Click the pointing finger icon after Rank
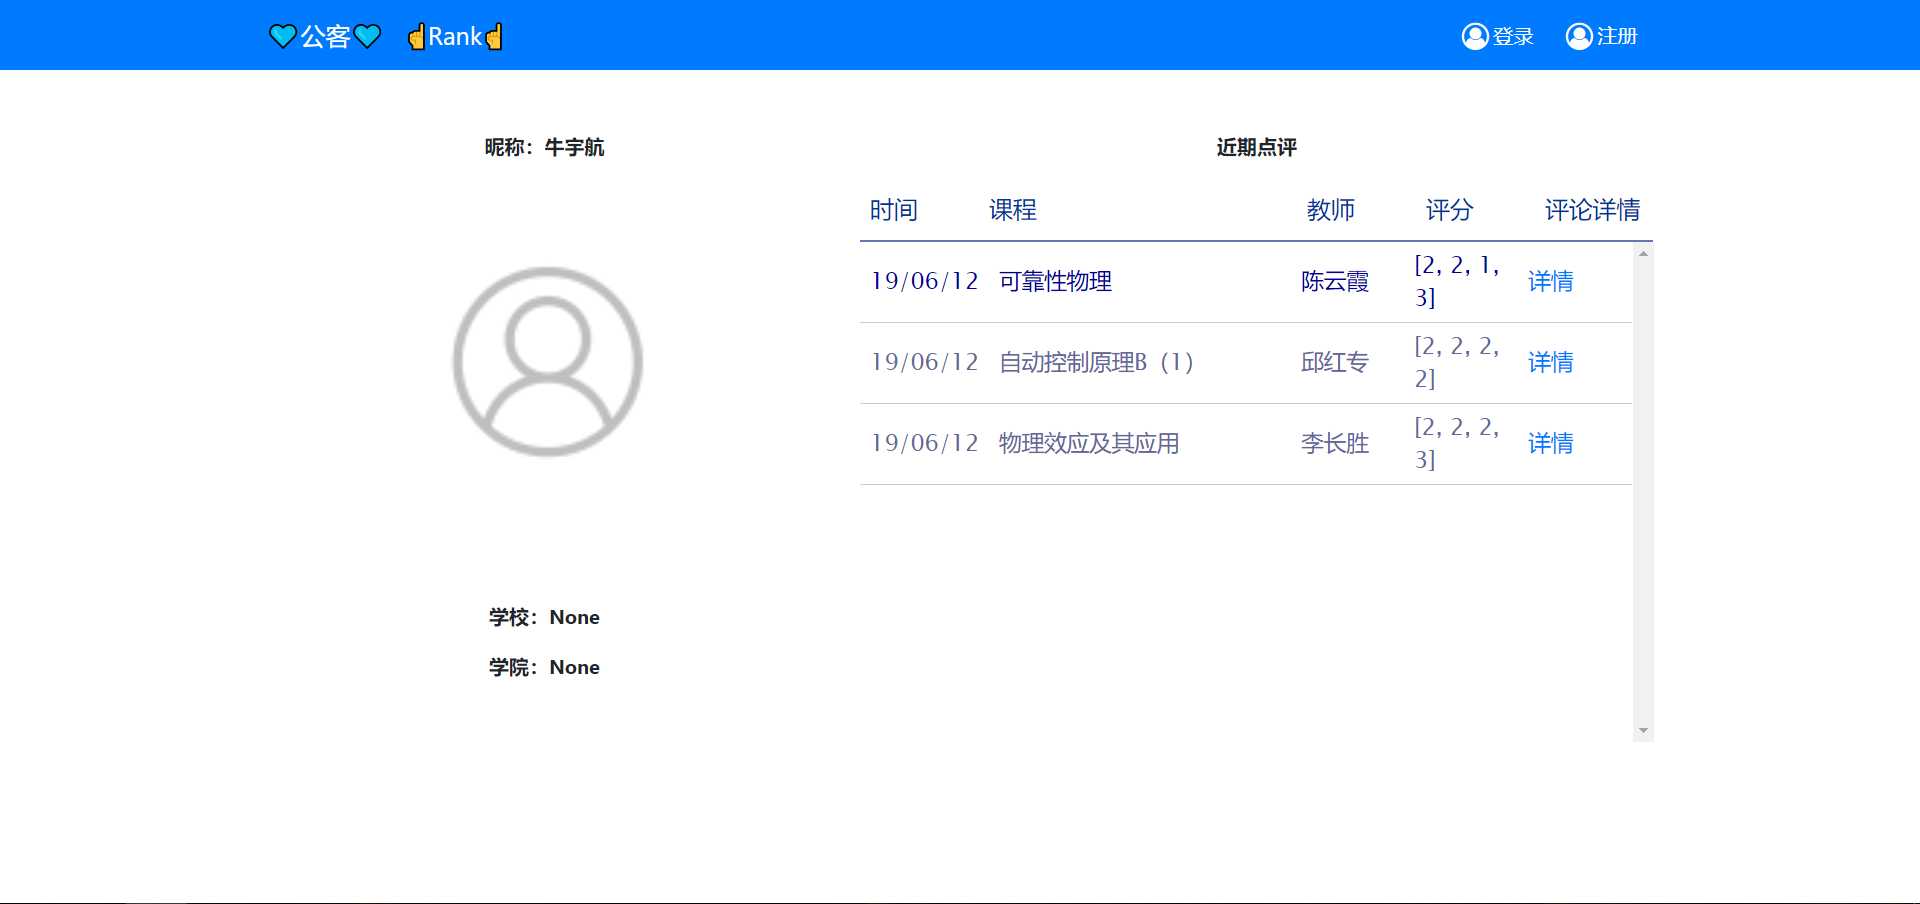Viewport: 1920px width, 904px height. coord(494,37)
